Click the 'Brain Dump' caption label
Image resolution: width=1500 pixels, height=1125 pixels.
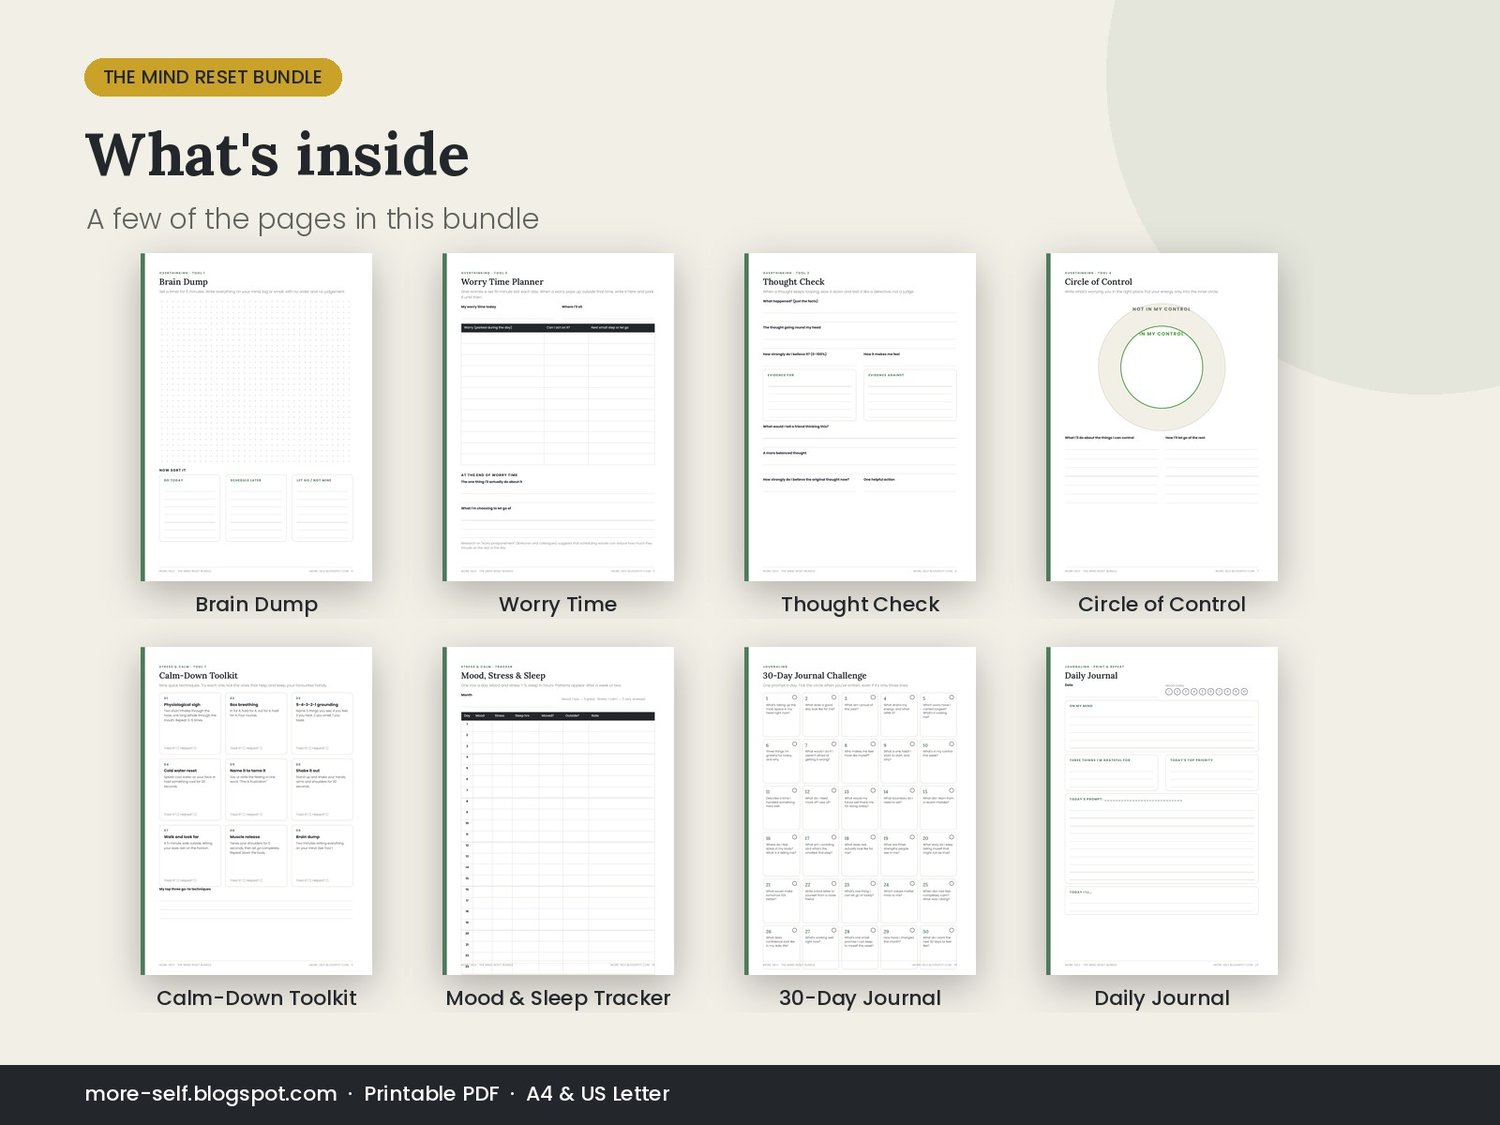(257, 604)
